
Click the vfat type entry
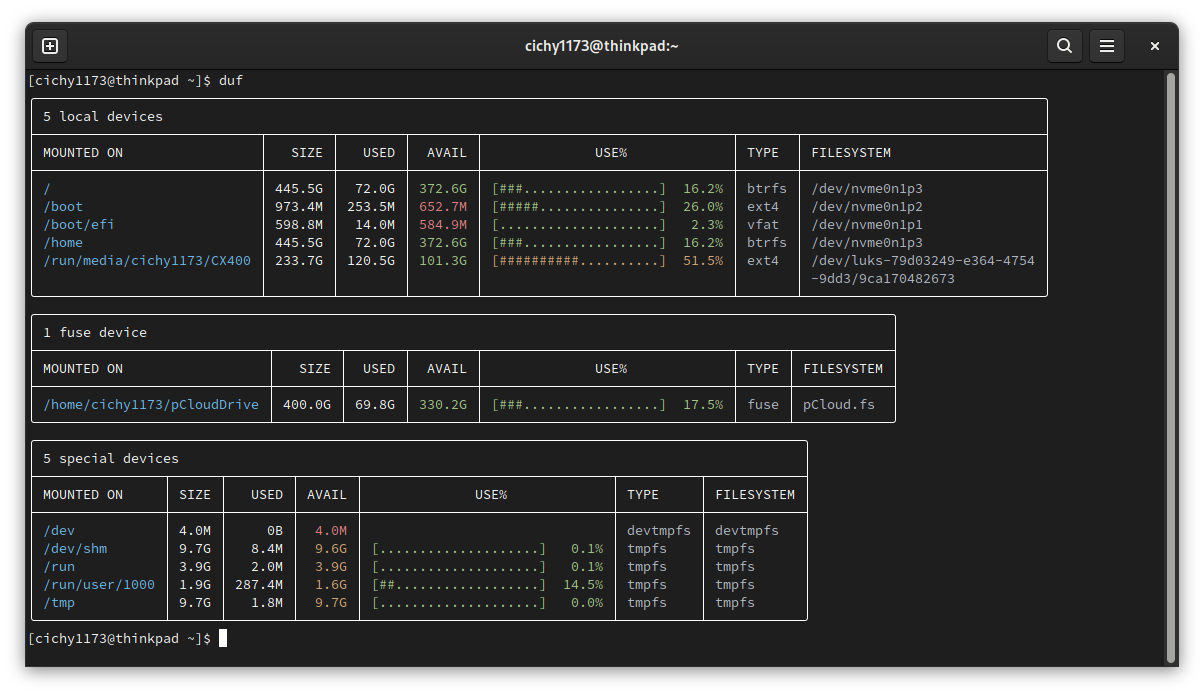click(x=763, y=224)
